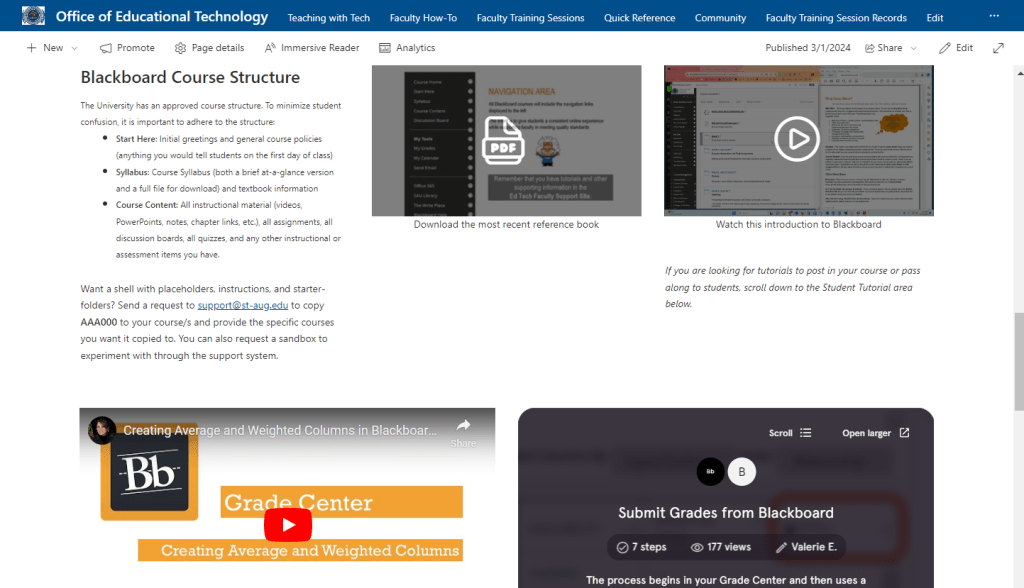The height and width of the screenshot is (588, 1024).
Task: Play the YouTube Grade Center video
Action: 288,524
